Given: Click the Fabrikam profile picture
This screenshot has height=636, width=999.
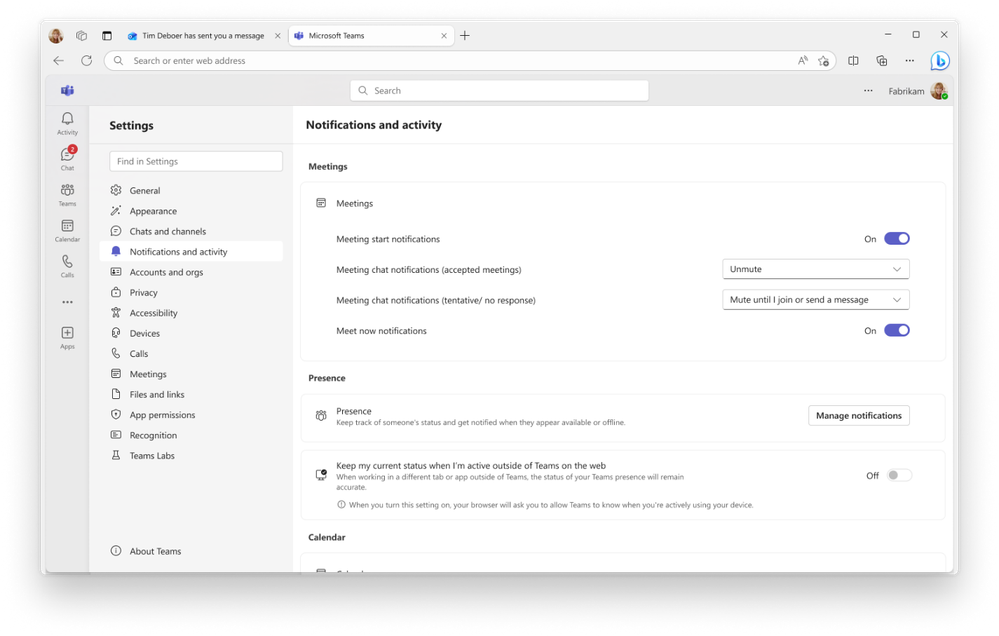Looking at the screenshot, I should [937, 90].
